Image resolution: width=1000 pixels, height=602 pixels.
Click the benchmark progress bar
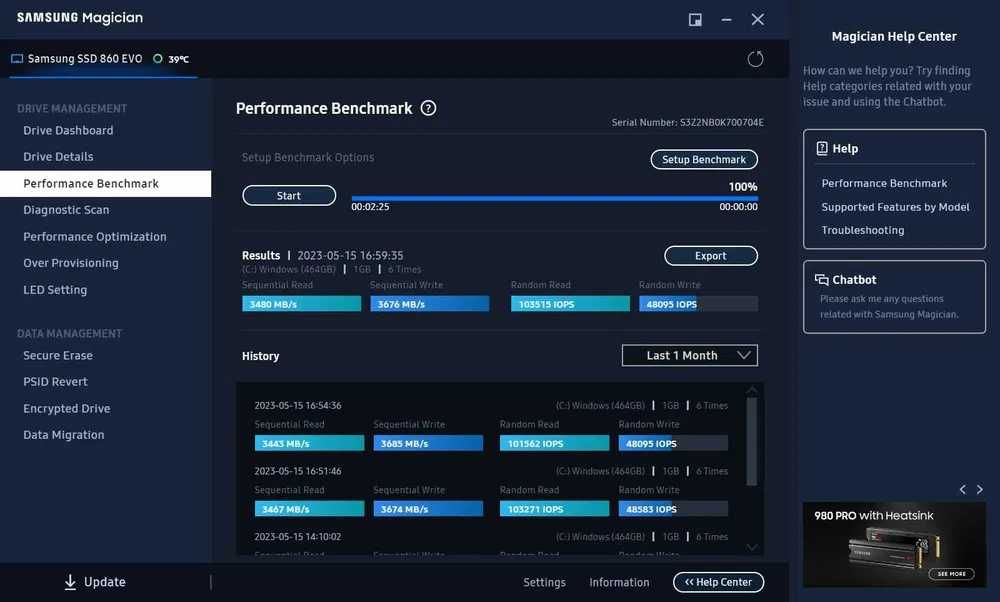(554, 198)
